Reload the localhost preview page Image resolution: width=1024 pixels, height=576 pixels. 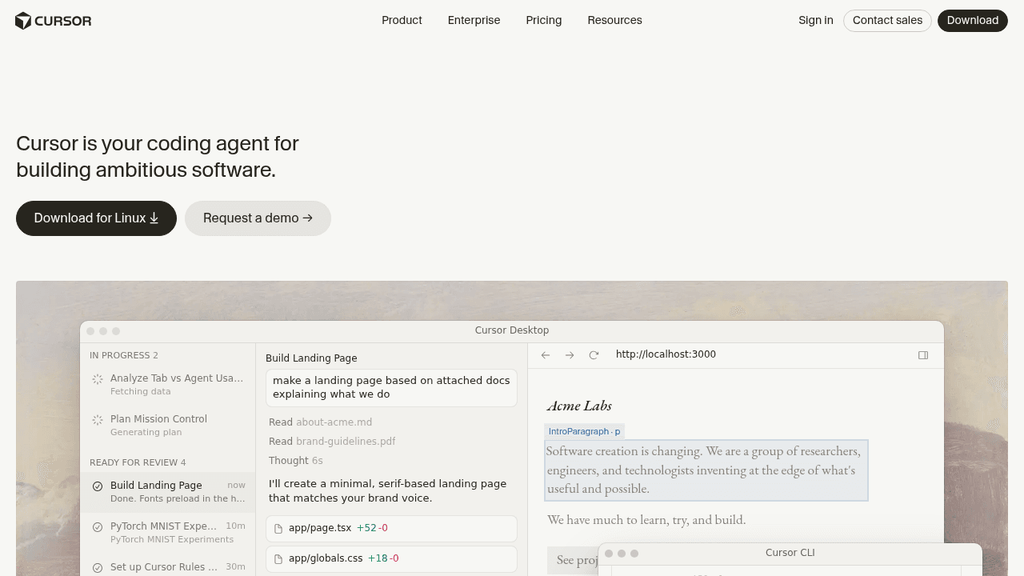pos(594,355)
